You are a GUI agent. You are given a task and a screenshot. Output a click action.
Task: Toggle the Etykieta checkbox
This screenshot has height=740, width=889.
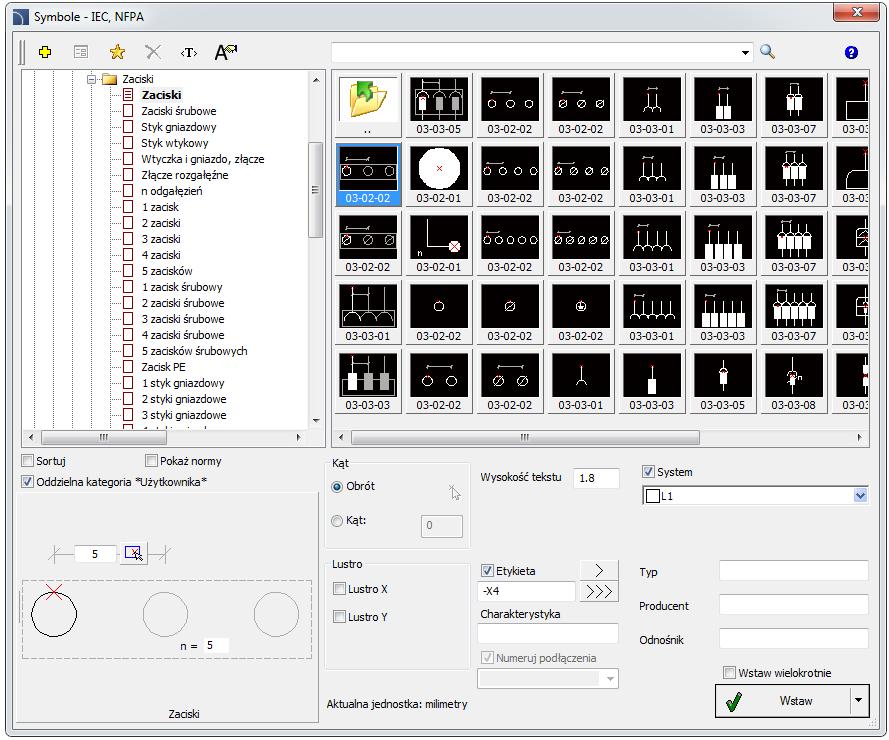click(x=487, y=570)
